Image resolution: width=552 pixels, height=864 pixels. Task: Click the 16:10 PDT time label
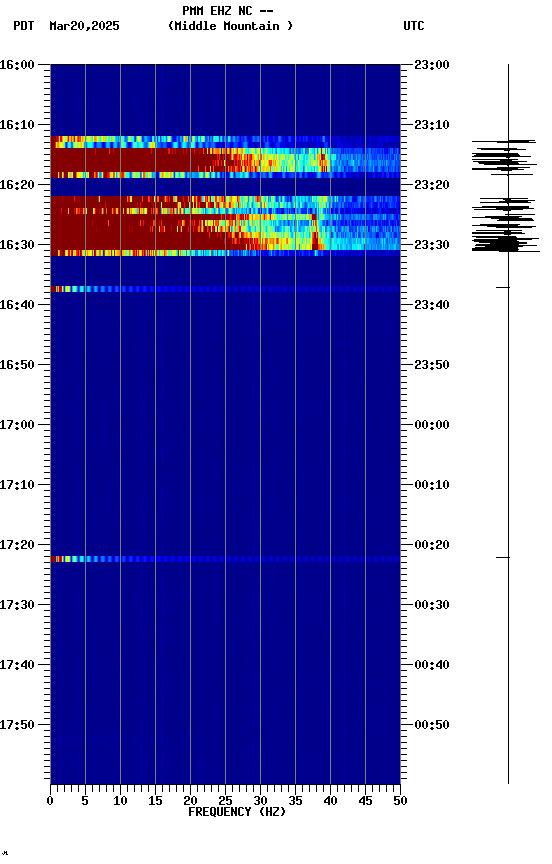click(17, 125)
